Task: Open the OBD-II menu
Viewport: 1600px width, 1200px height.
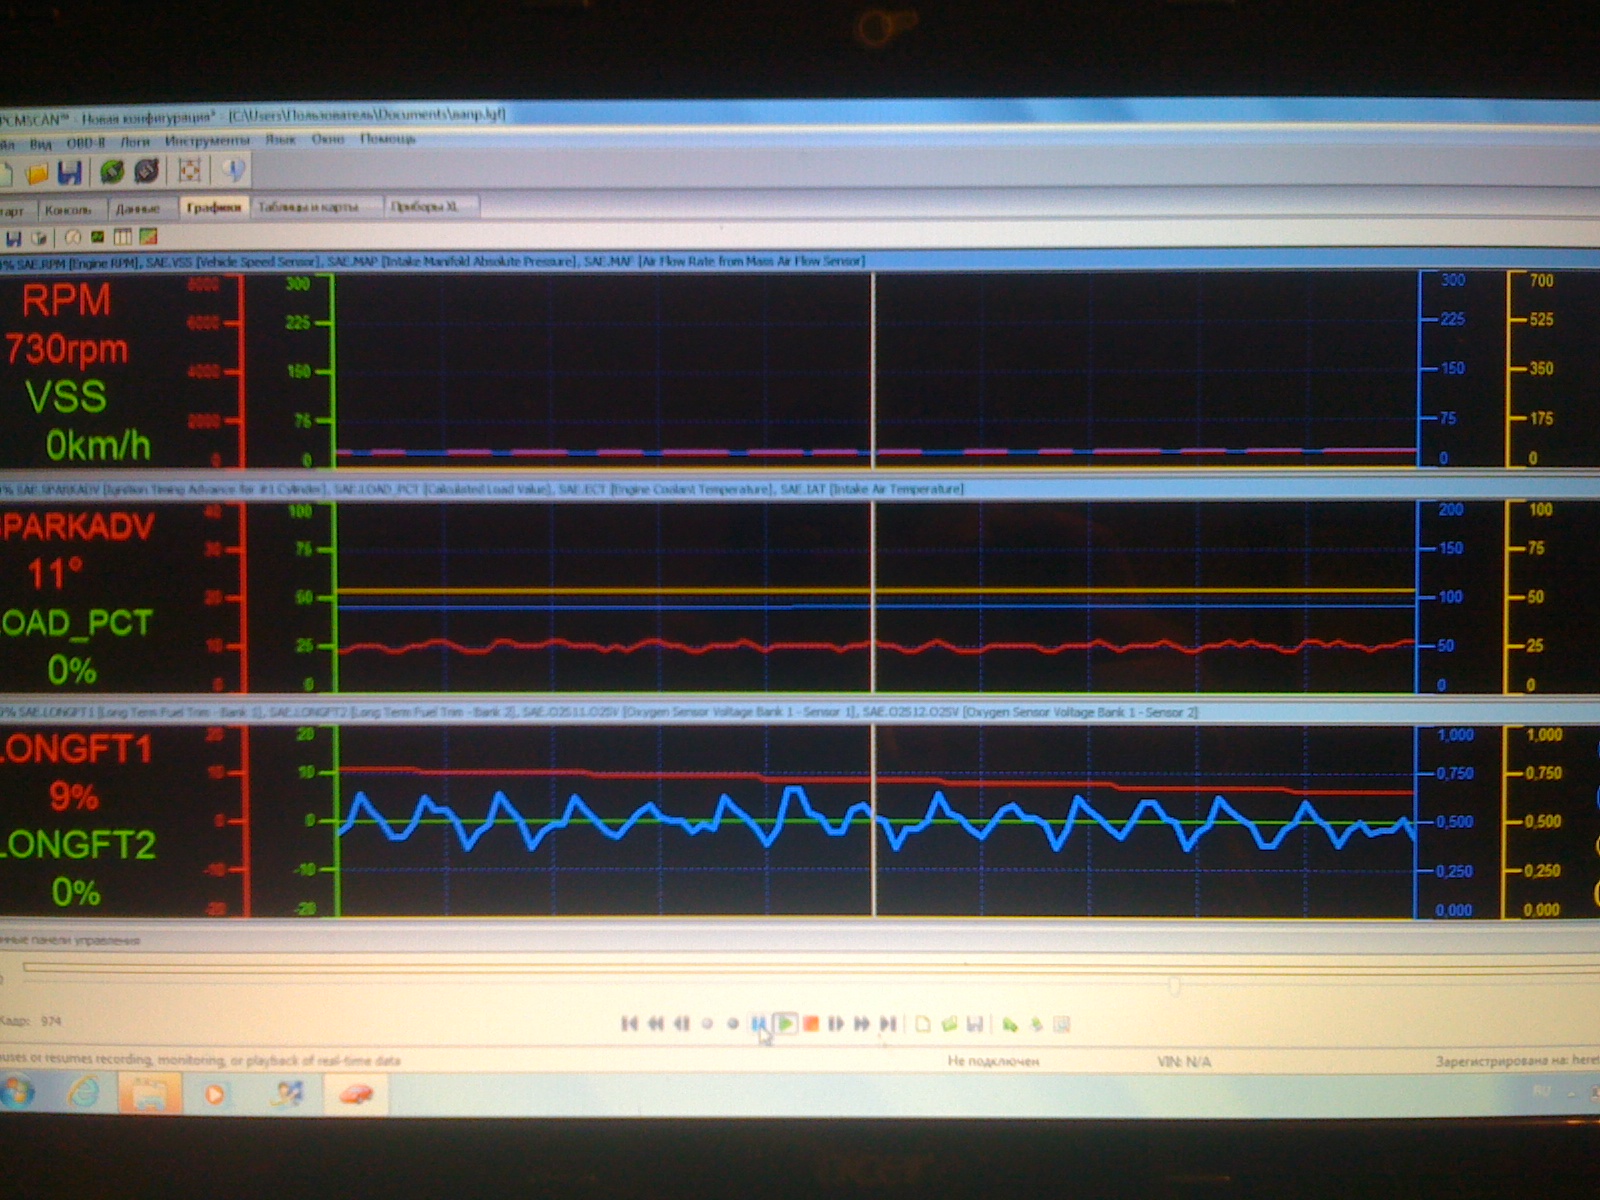Action: tap(86, 143)
